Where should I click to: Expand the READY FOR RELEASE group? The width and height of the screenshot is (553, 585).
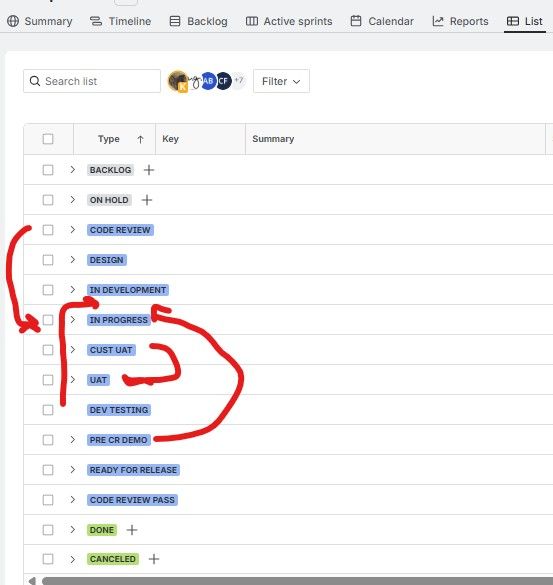tap(72, 469)
